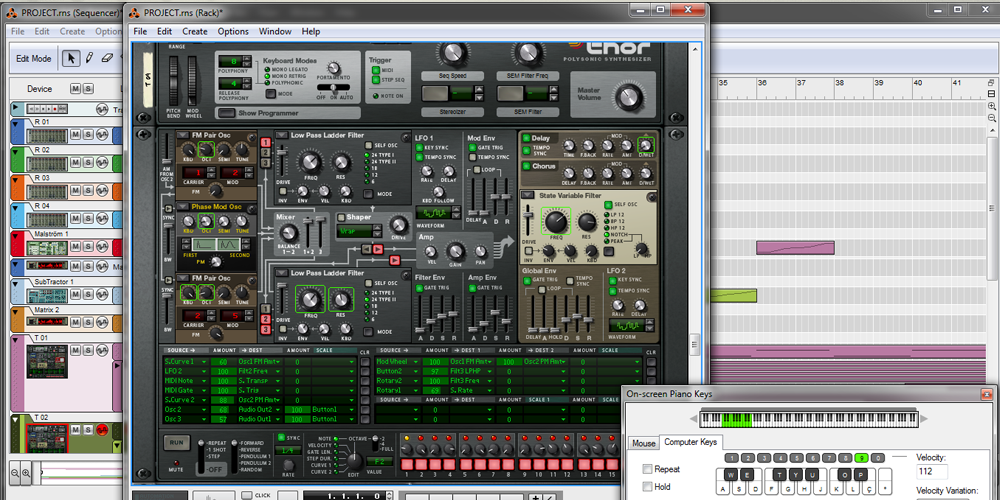Select the arrow selection tool in Sequencer
This screenshot has width=1000, height=500.
point(71,58)
